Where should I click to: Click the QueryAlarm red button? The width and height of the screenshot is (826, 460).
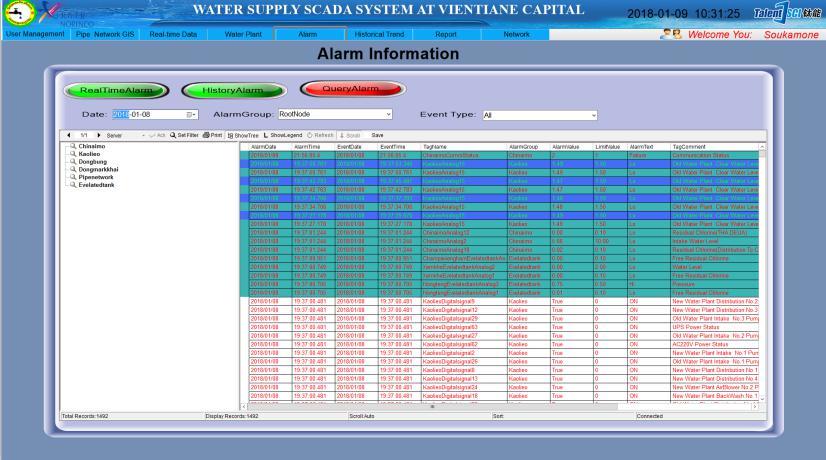(x=352, y=89)
